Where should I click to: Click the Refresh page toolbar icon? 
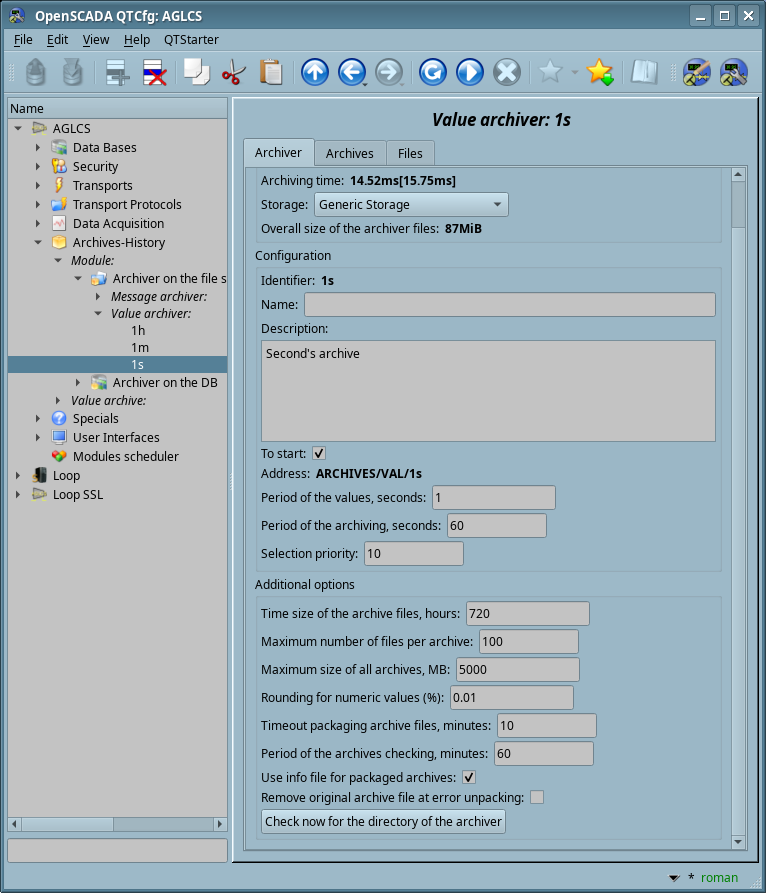[x=432, y=72]
